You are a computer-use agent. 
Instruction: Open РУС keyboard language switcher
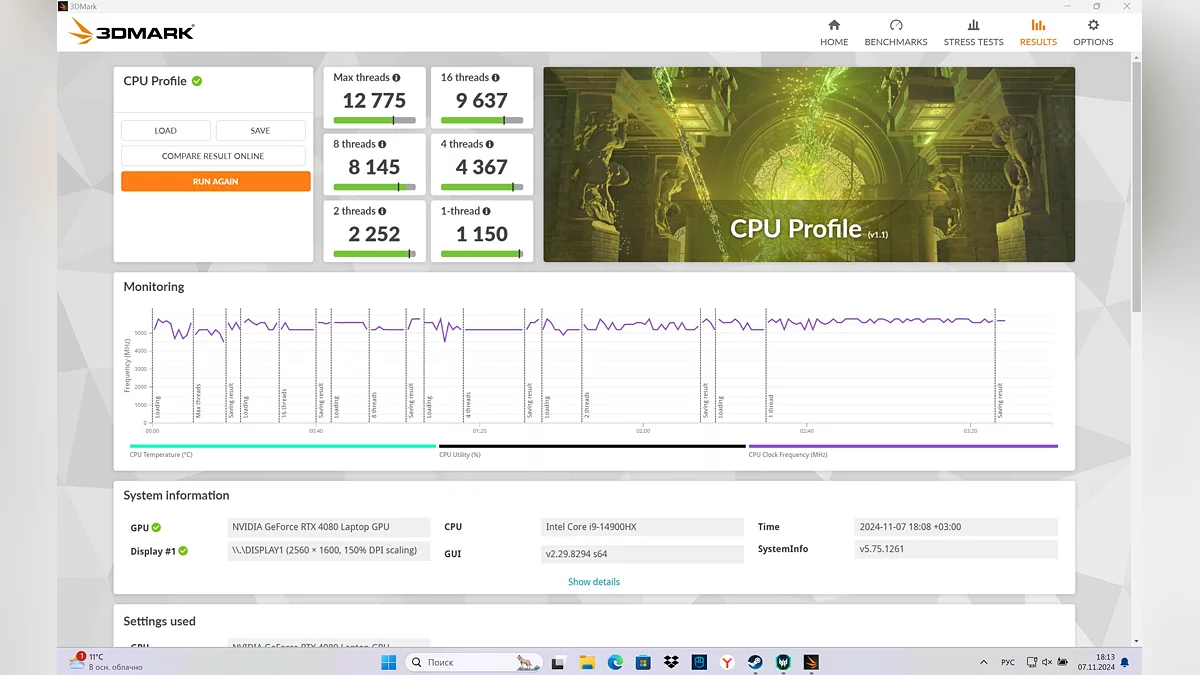coord(1008,662)
